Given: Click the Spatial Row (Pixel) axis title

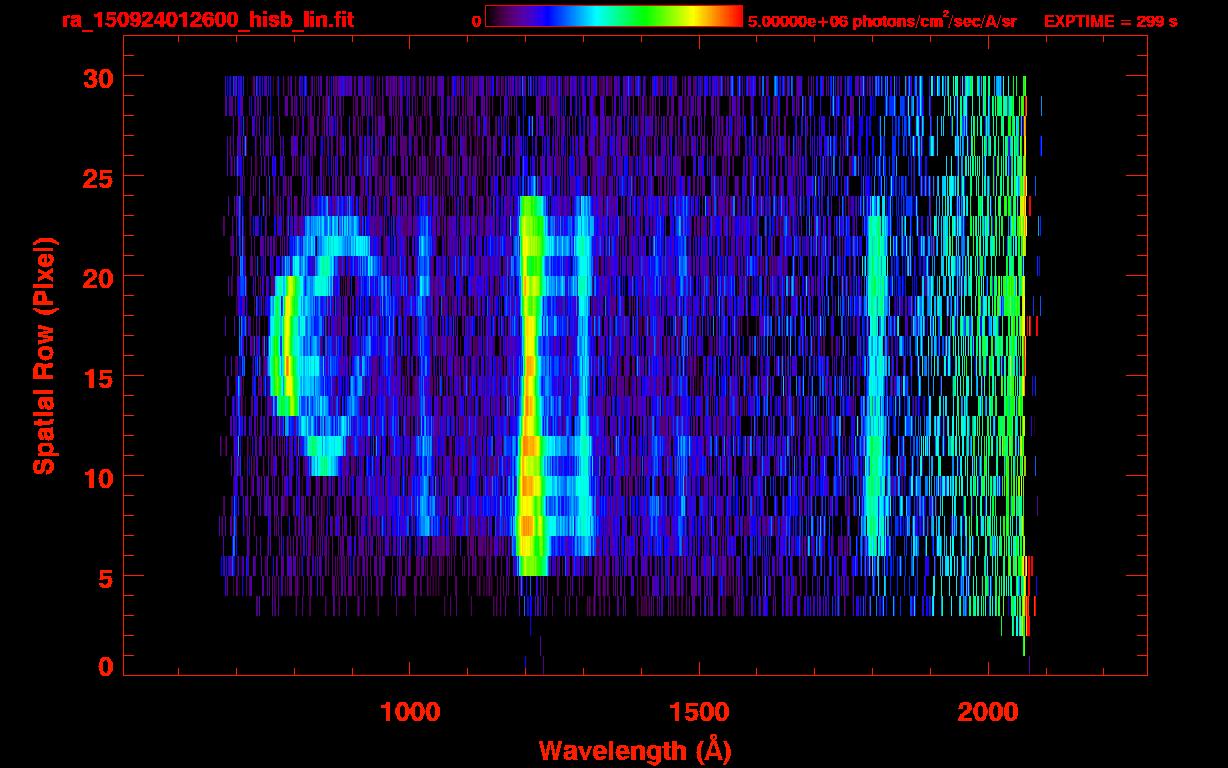Looking at the screenshot, I should (x=44, y=355).
